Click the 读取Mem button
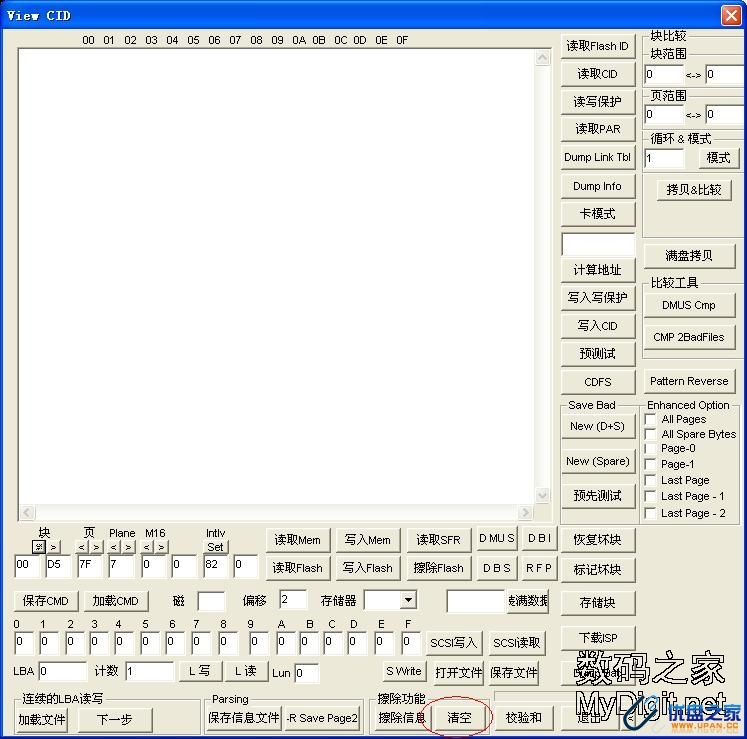747x739 pixels. [298, 540]
